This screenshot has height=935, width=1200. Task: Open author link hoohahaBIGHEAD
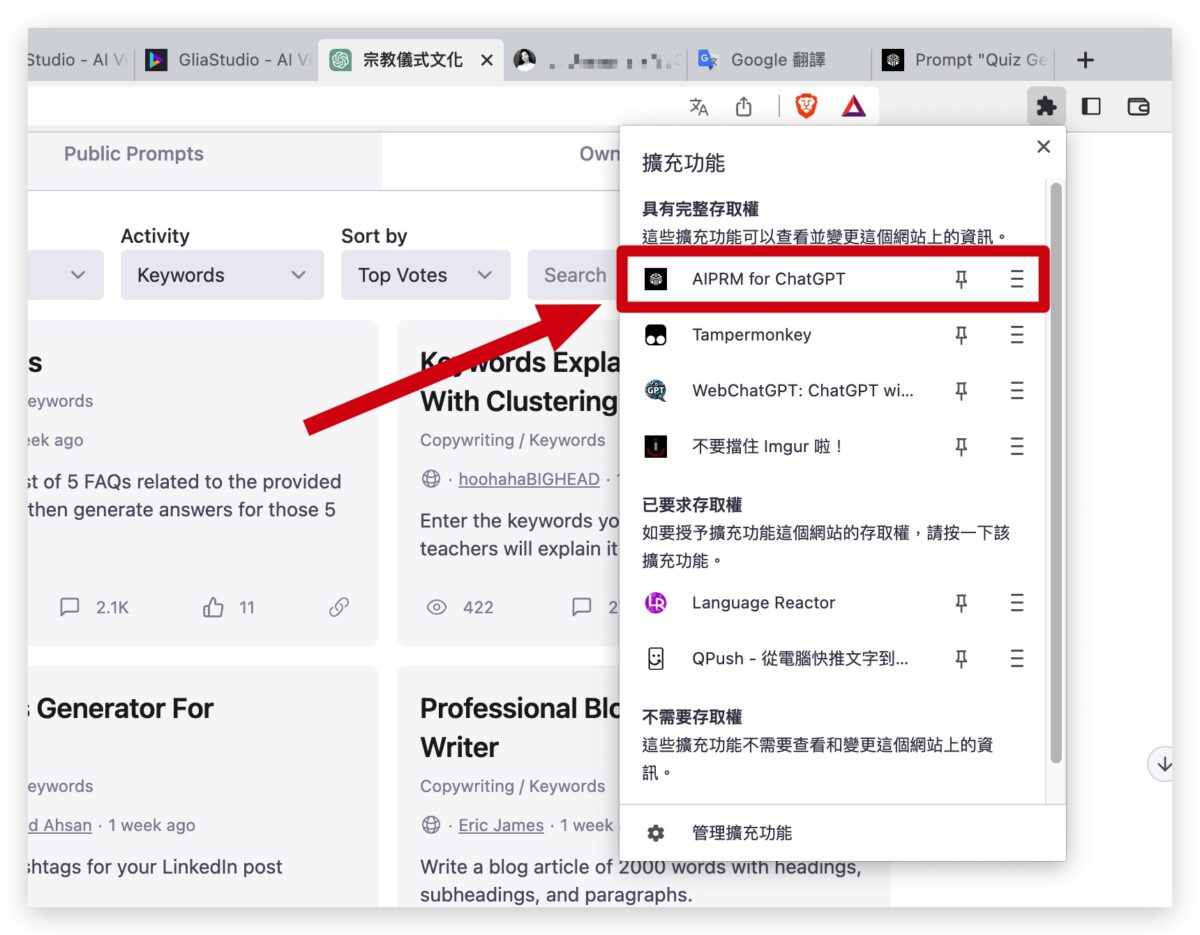tap(529, 479)
